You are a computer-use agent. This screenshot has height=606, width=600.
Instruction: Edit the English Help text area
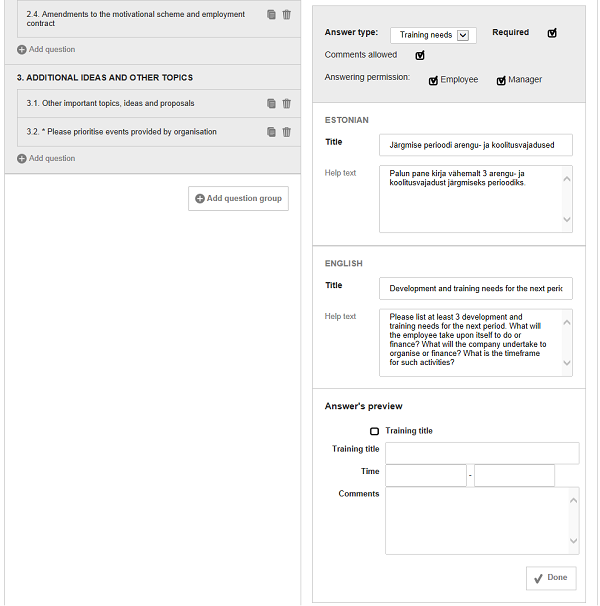(x=476, y=343)
